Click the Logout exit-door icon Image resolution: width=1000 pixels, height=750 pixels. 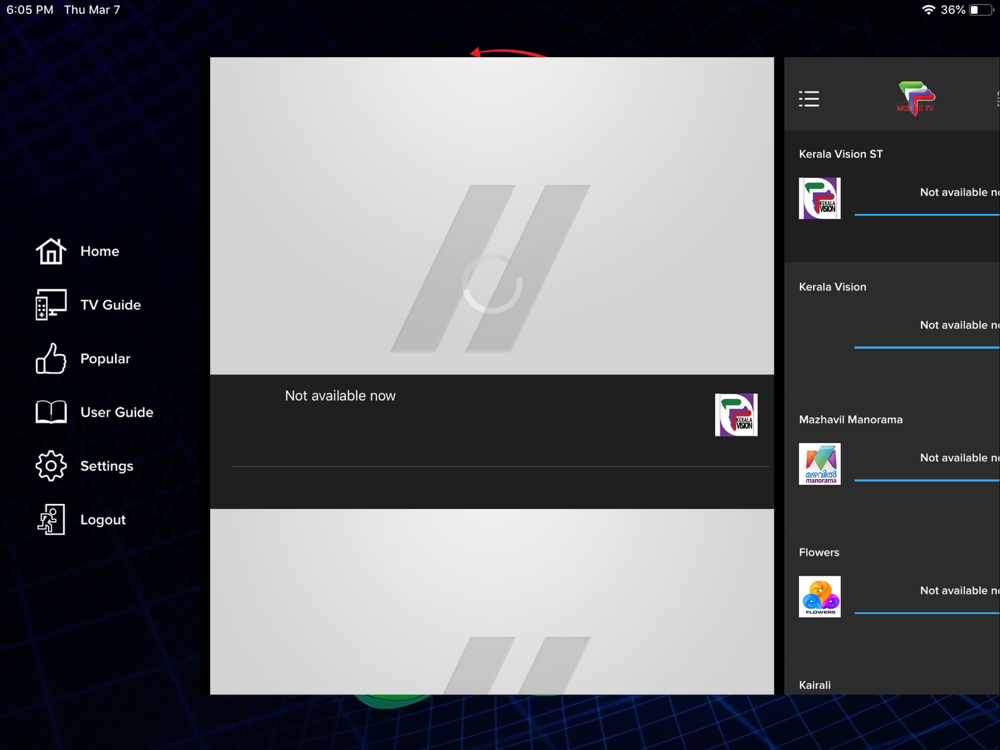(x=51, y=520)
